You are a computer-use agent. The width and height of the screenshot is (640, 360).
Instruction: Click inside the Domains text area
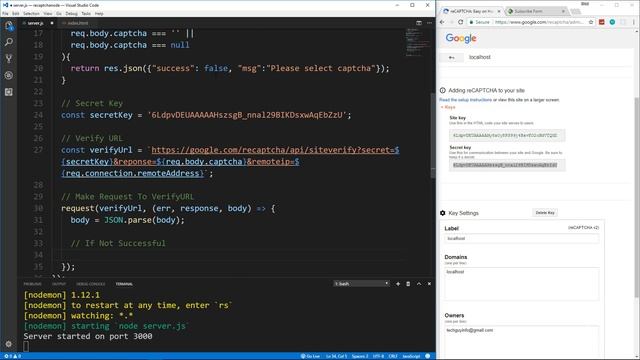[522, 284]
